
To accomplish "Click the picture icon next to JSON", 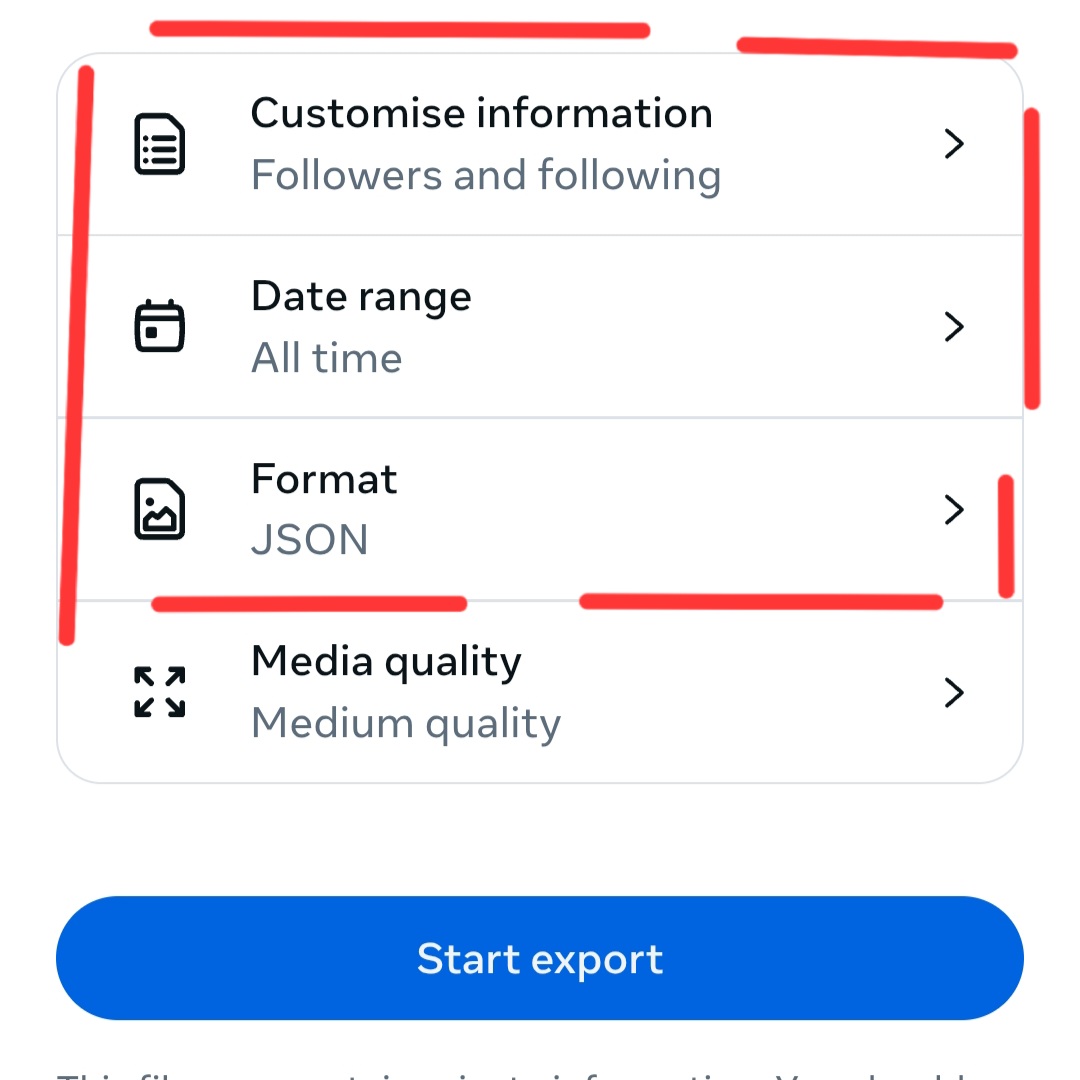I will [158, 508].
